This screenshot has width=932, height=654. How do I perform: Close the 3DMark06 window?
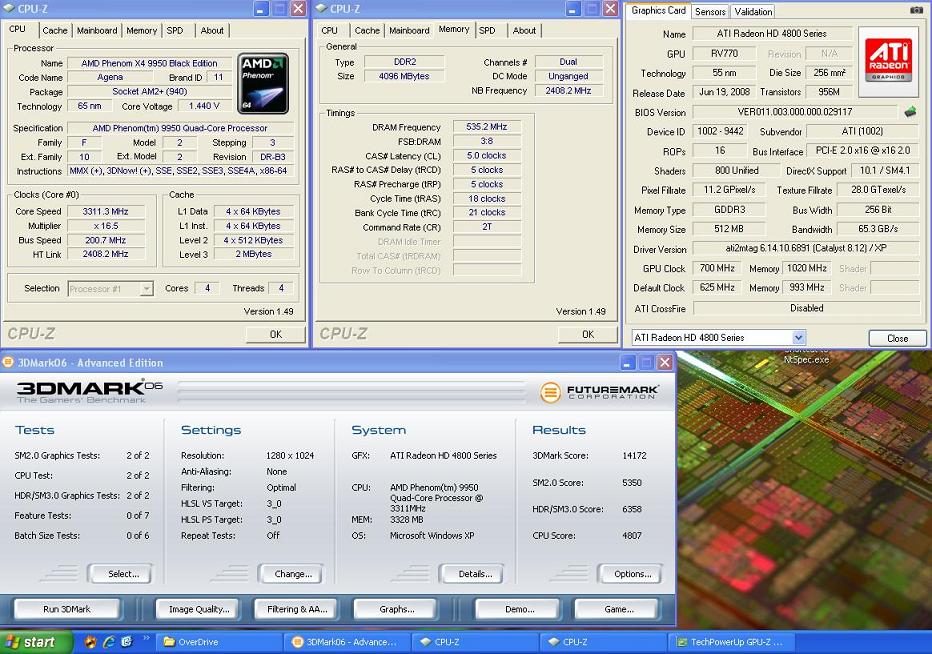pyautogui.click(x=665, y=362)
